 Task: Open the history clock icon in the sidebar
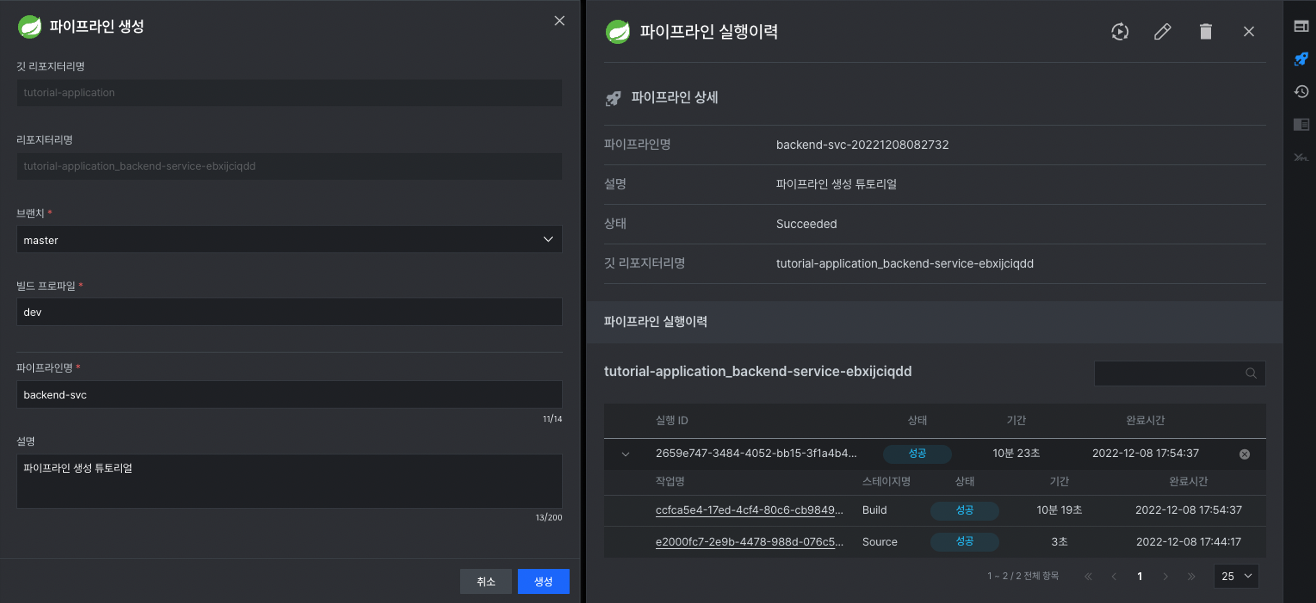point(1301,92)
